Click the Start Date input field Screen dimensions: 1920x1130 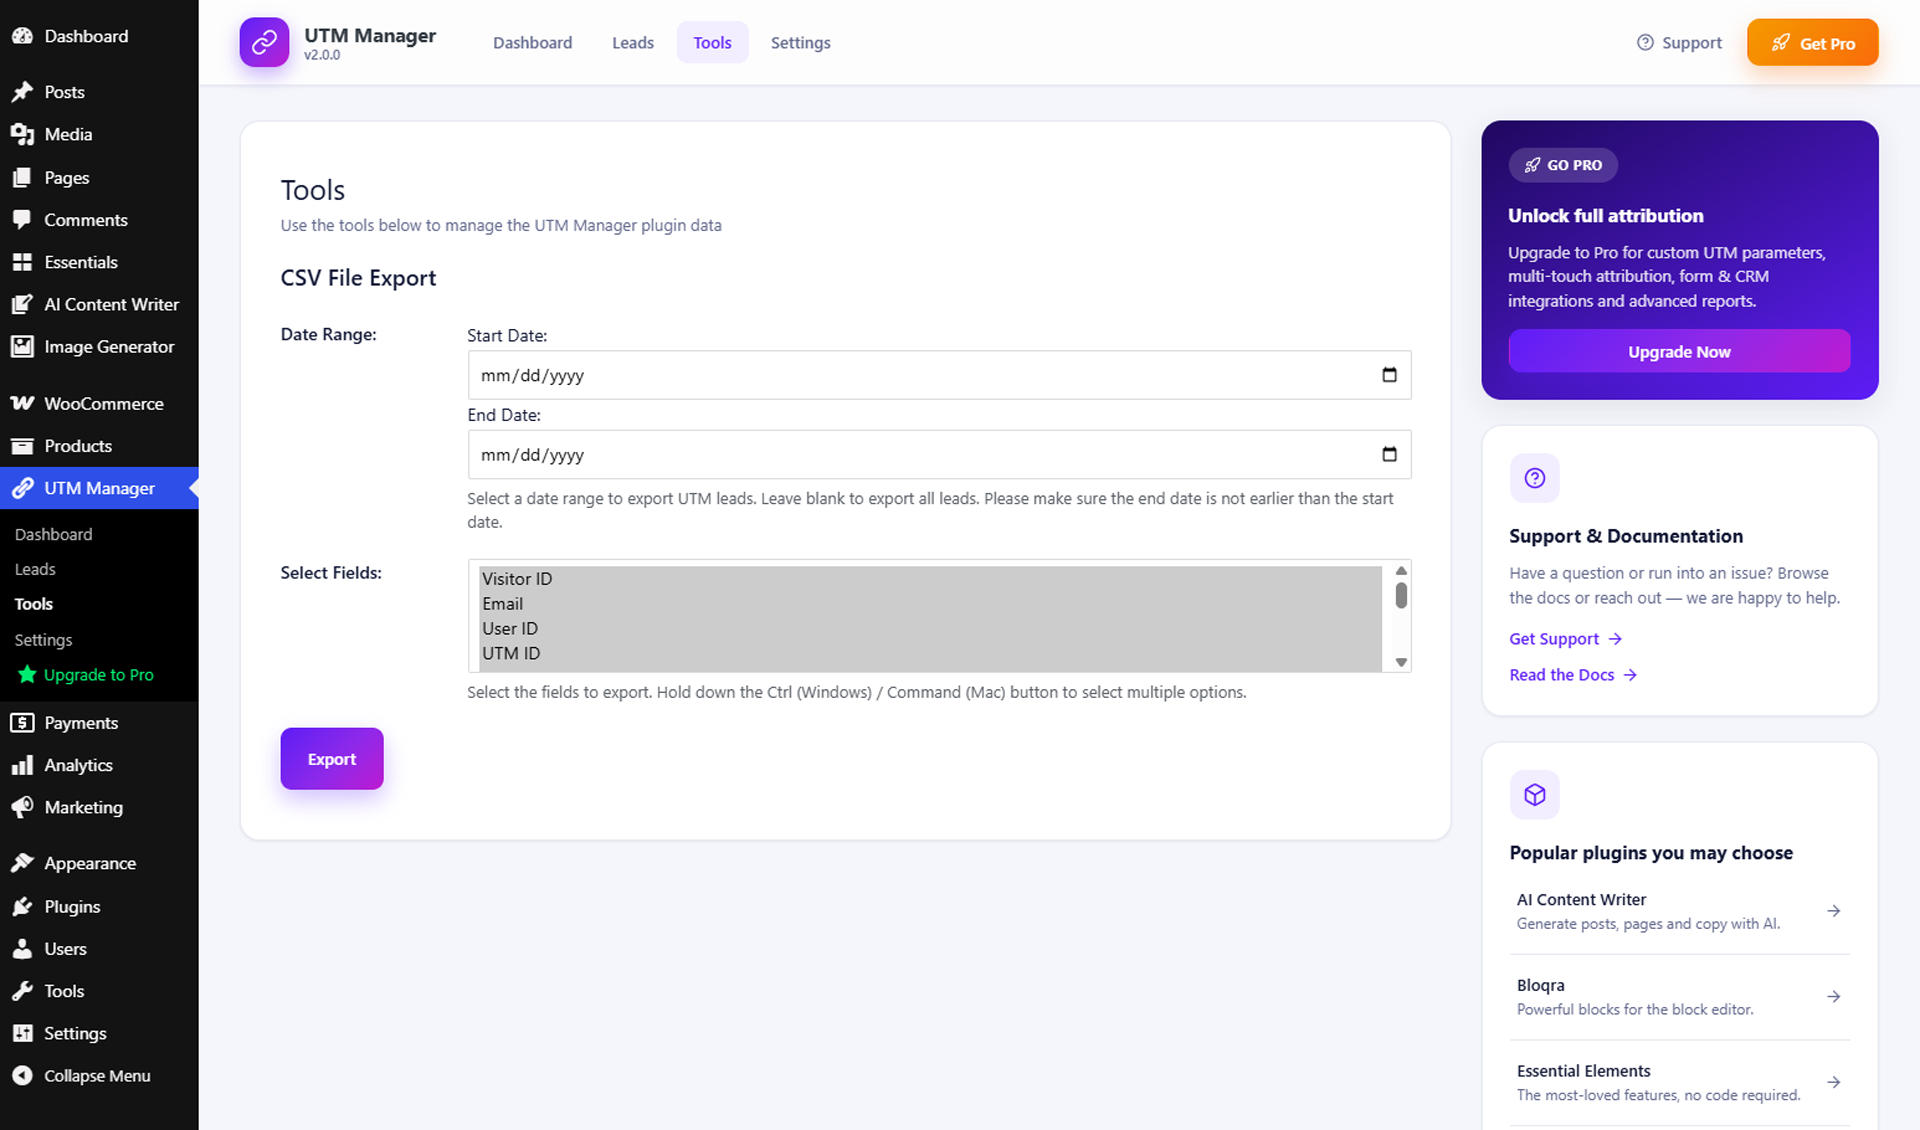click(940, 375)
